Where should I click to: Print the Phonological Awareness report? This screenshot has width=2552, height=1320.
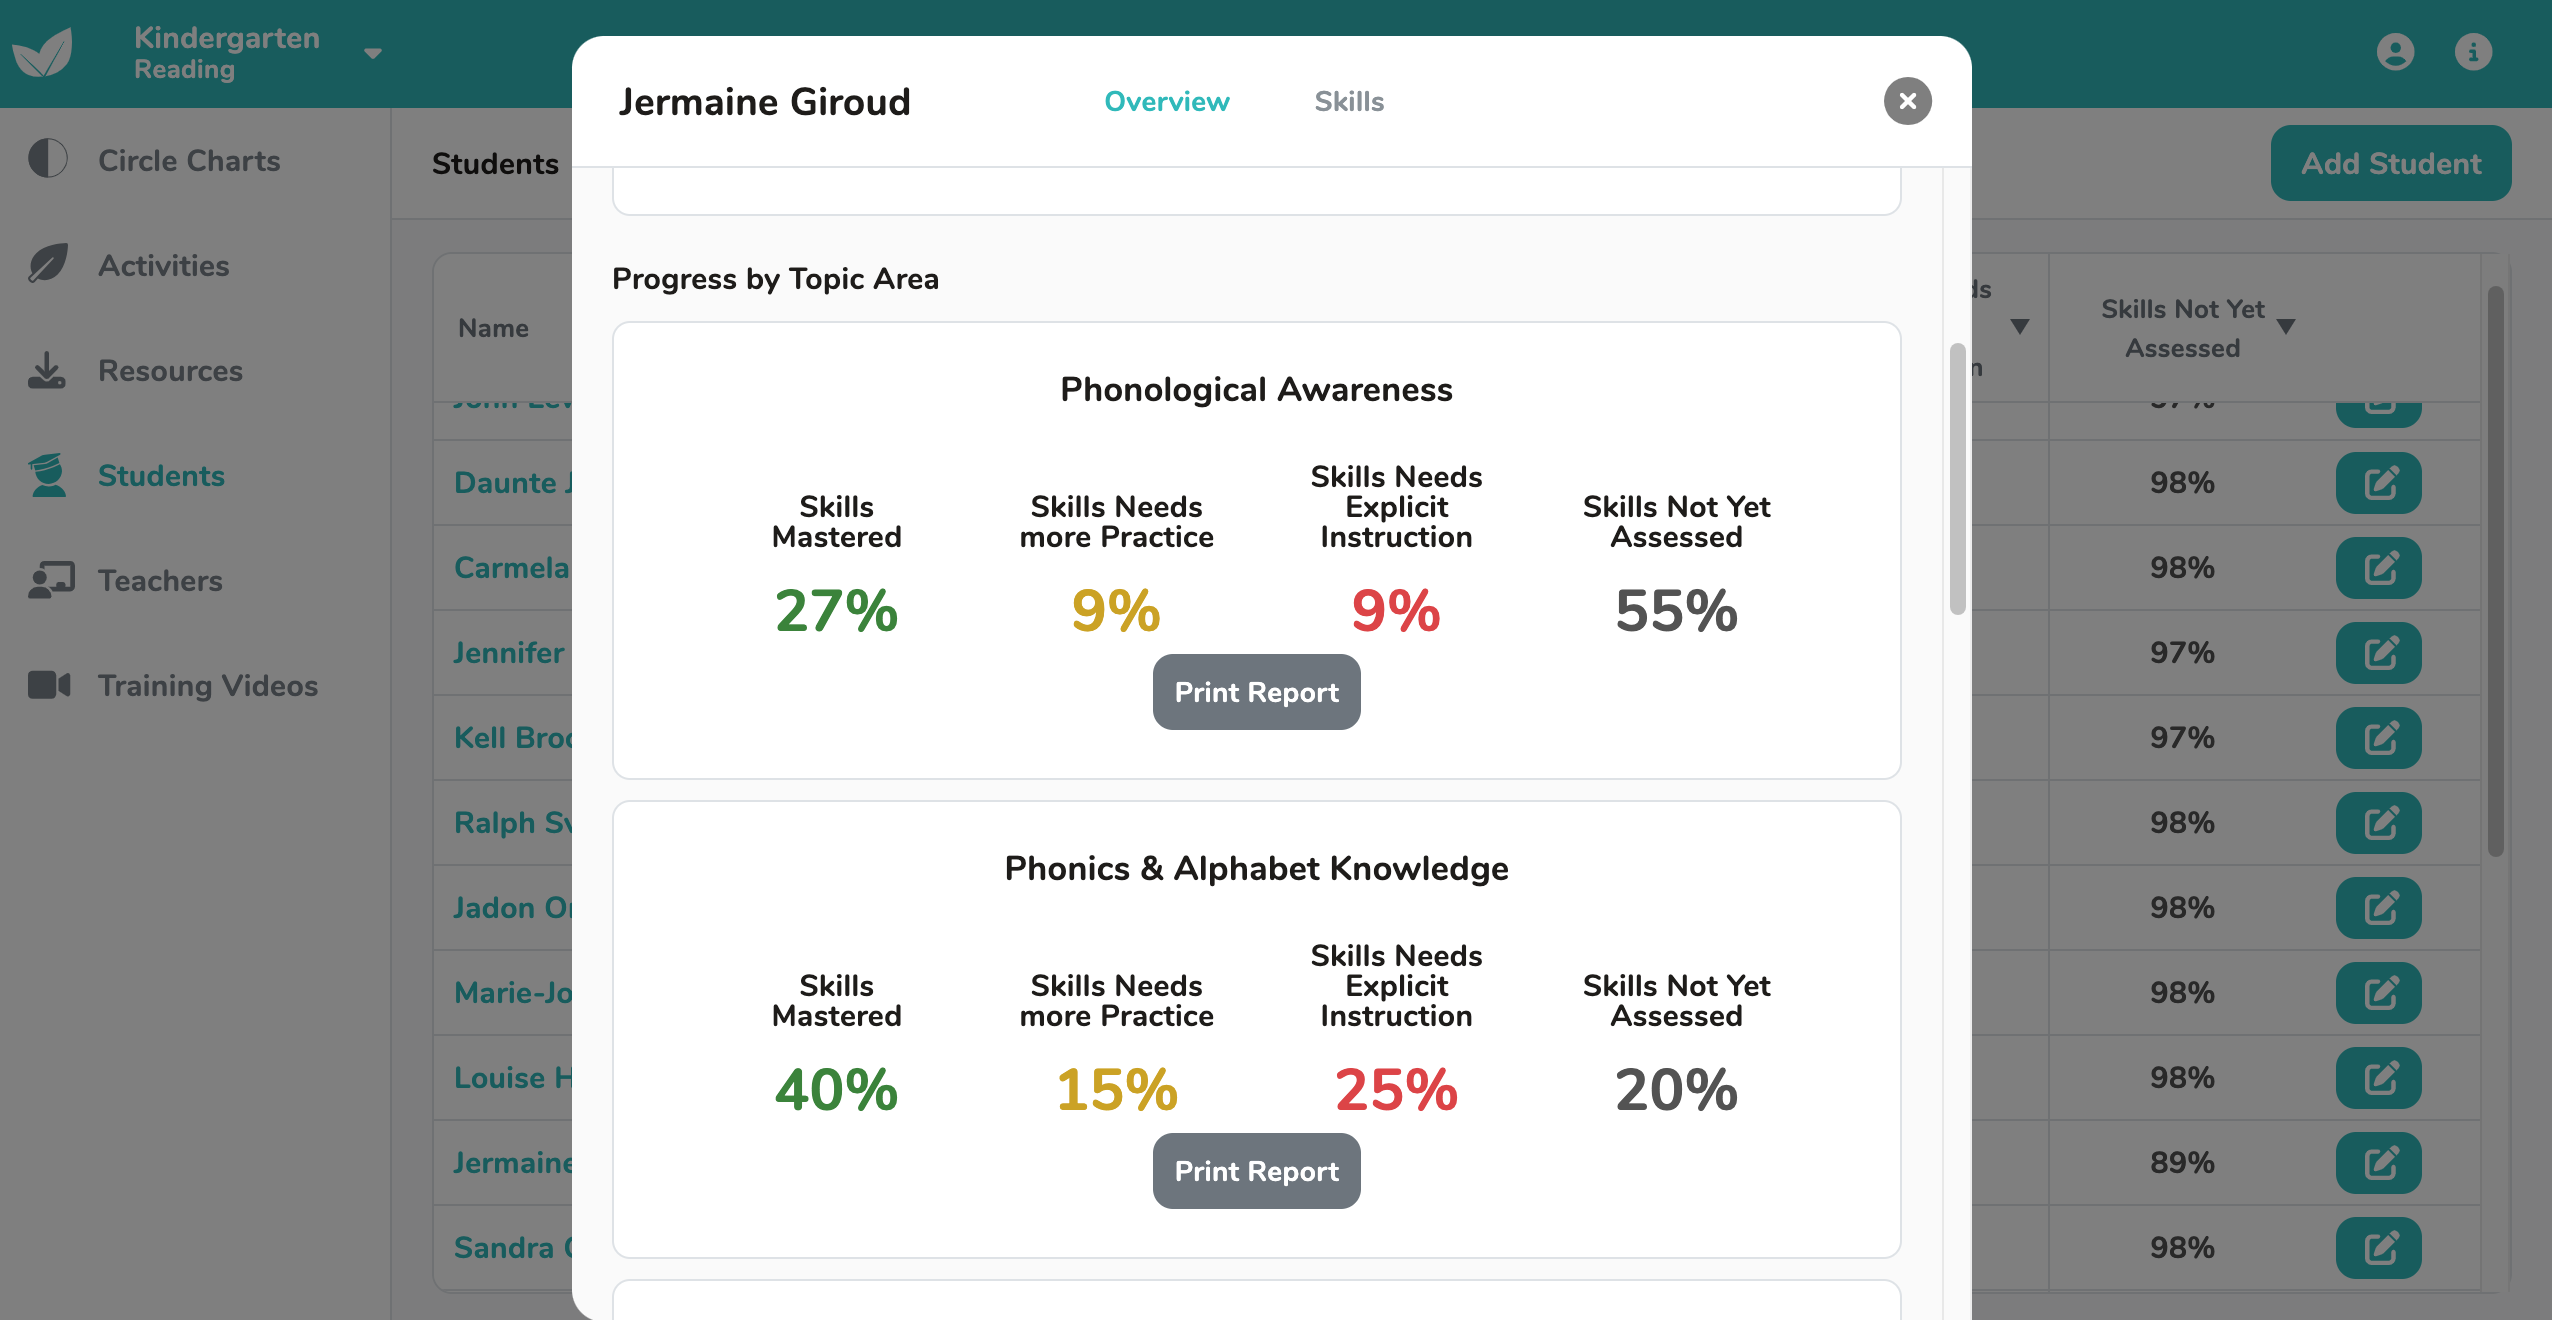[x=1256, y=692]
